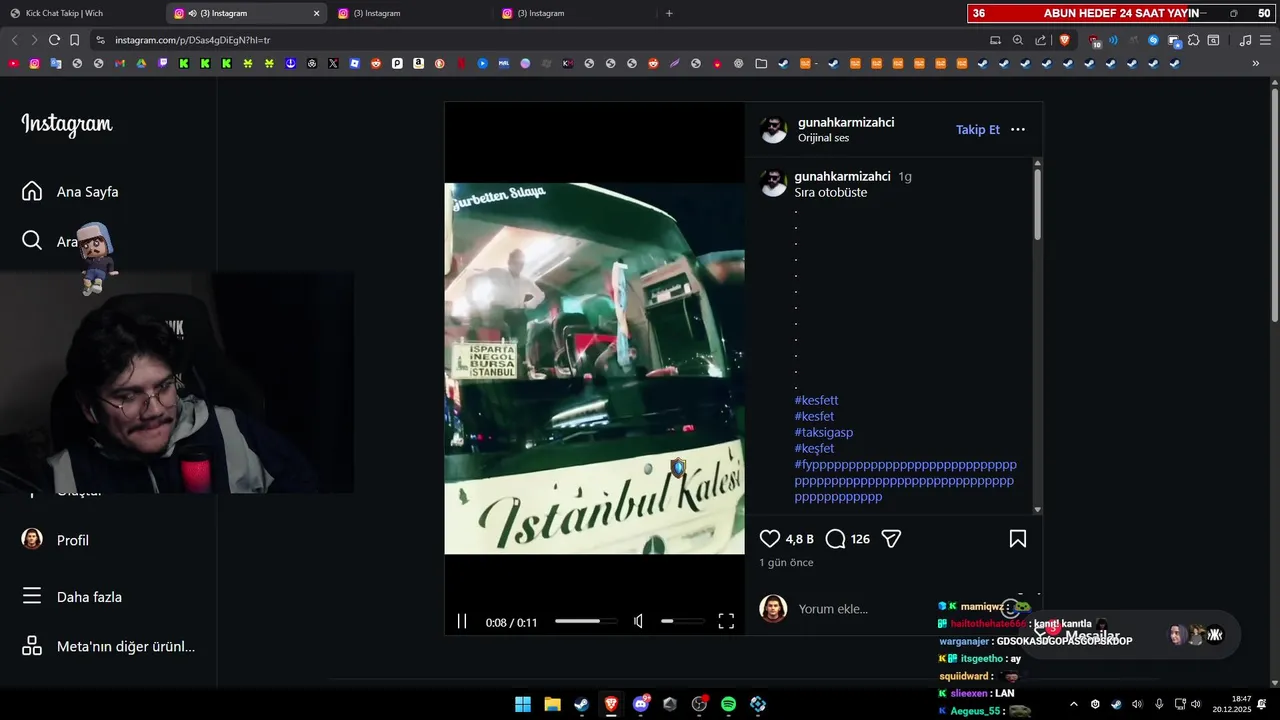Open Spotify from taskbar
This screenshot has height=720, width=1280.
pos(728,705)
